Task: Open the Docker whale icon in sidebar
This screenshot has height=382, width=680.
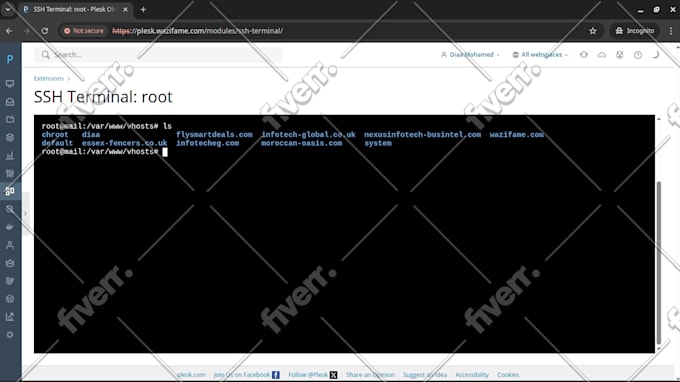Action: pyautogui.click(x=10, y=227)
